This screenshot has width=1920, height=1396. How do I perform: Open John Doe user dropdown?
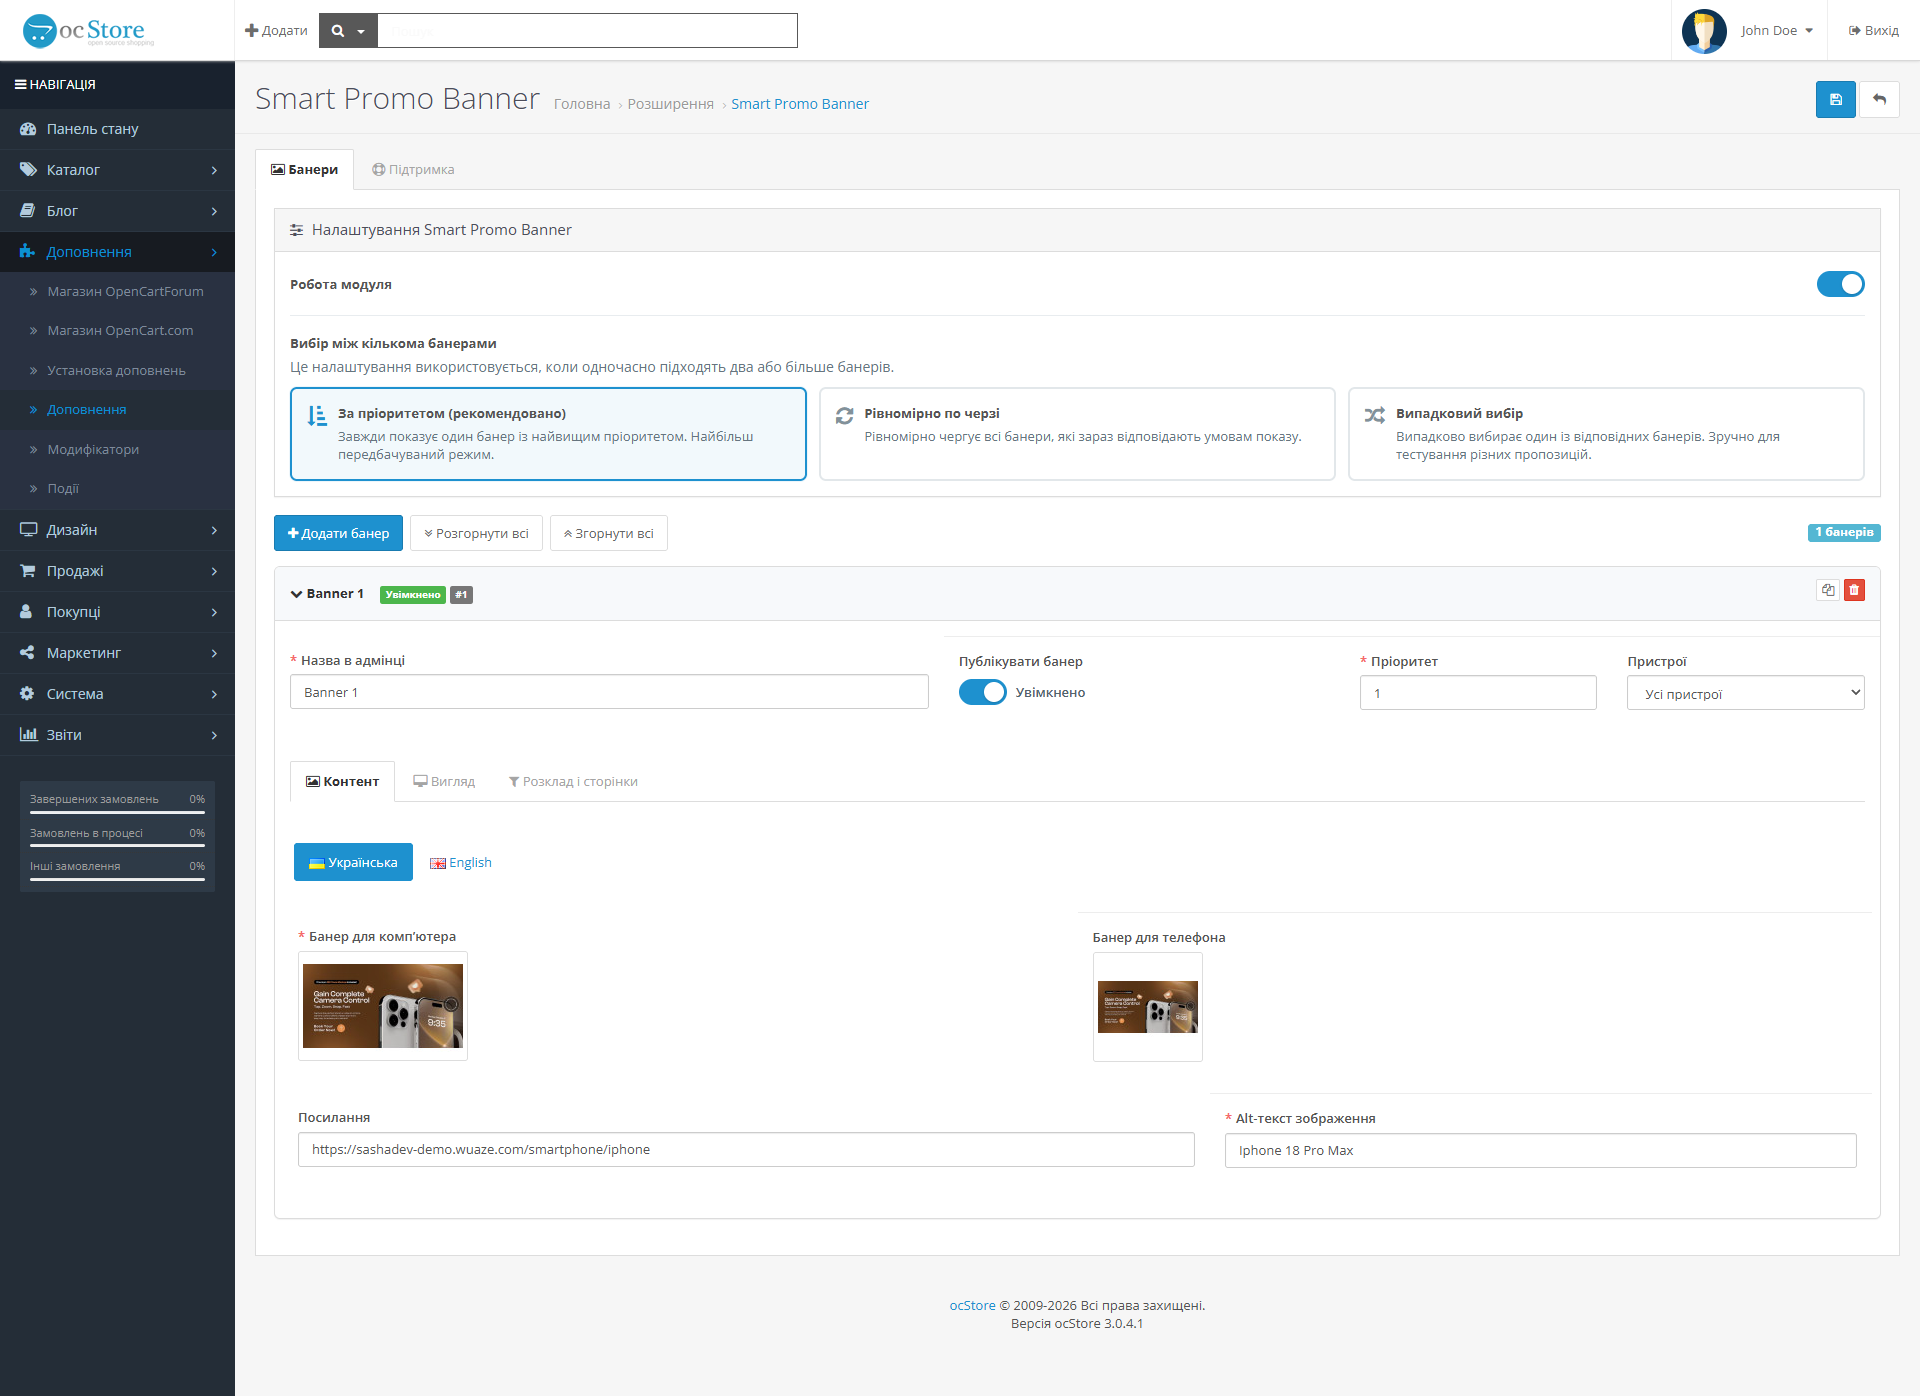pyautogui.click(x=1777, y=31)
